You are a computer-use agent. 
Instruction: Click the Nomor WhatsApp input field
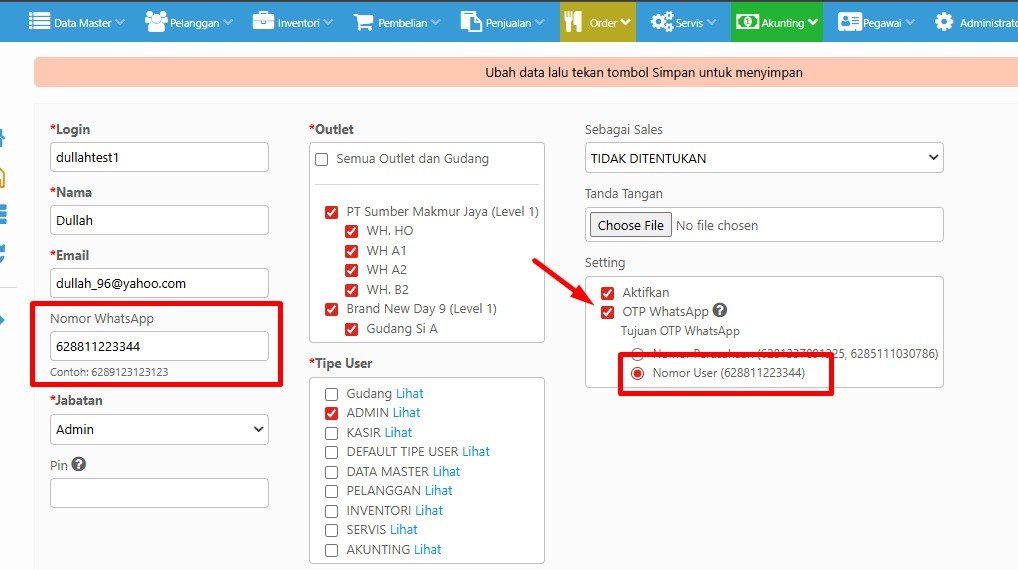click(x=159, y=346)
